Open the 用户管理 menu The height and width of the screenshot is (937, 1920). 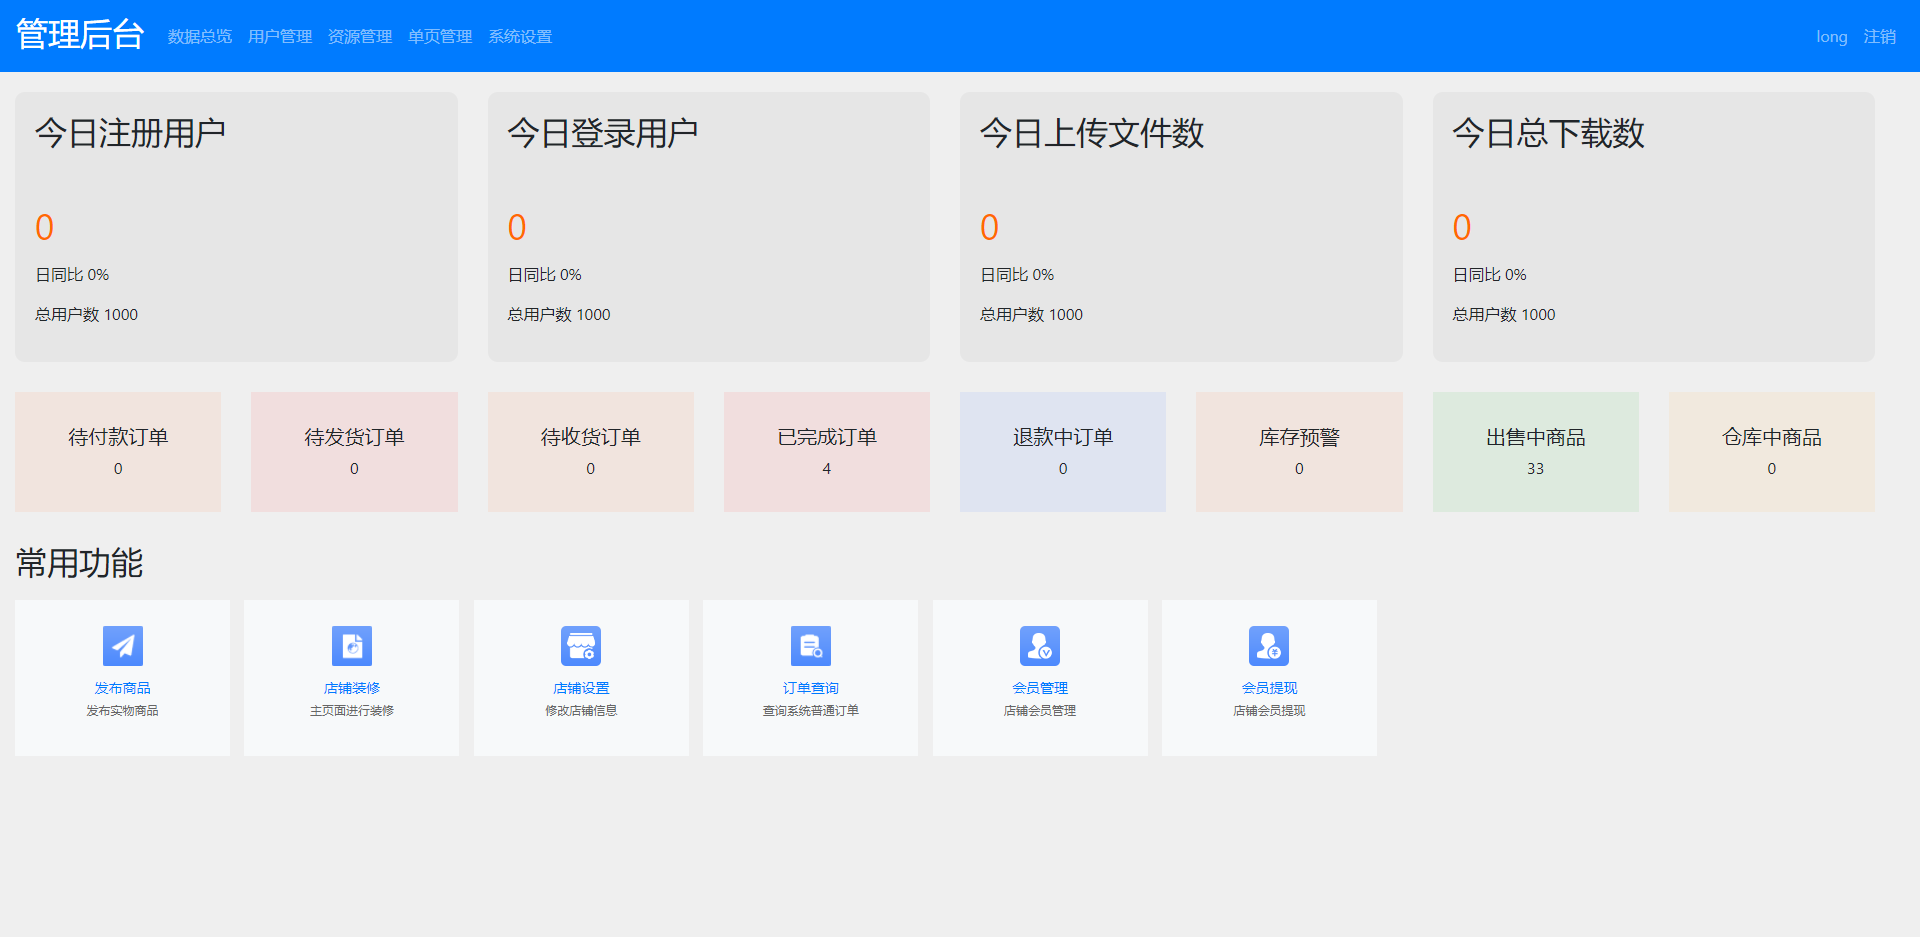(x=279, y=36)
